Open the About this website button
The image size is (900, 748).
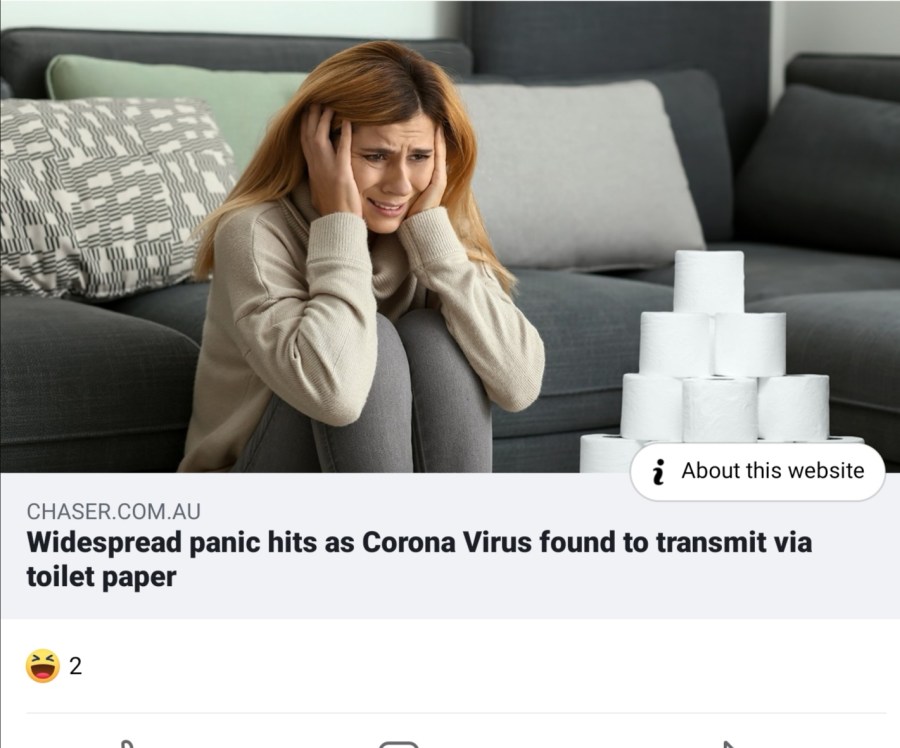pos(758,471)
